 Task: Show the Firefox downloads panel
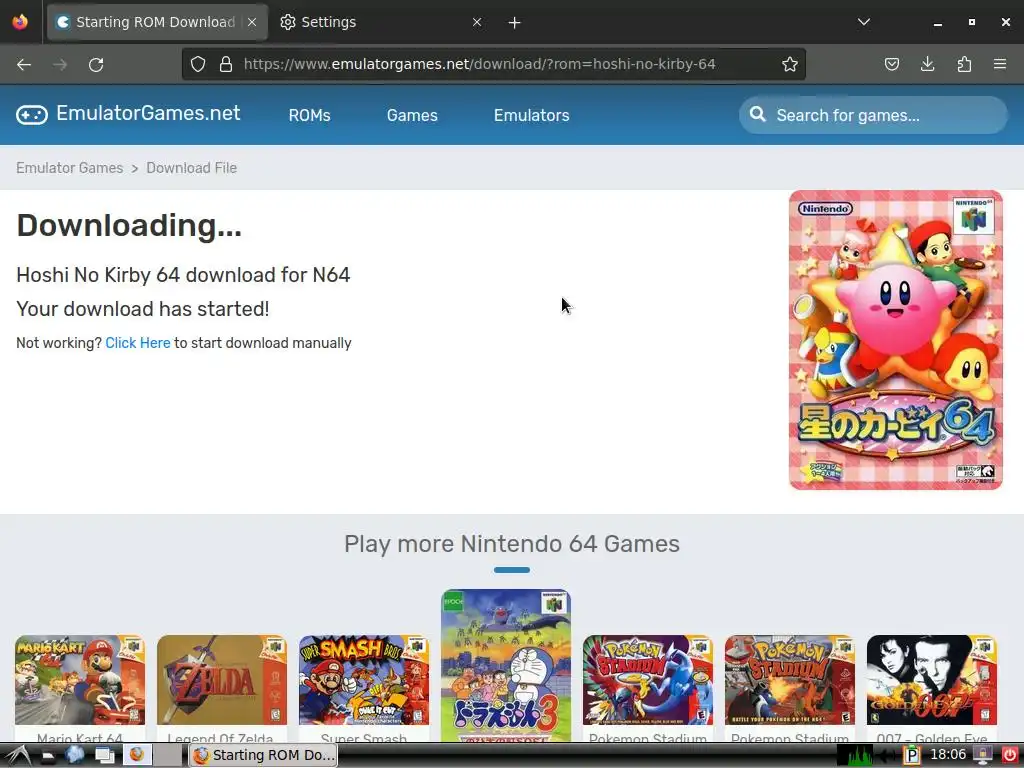pyautogui.click(x=927, y=64)
